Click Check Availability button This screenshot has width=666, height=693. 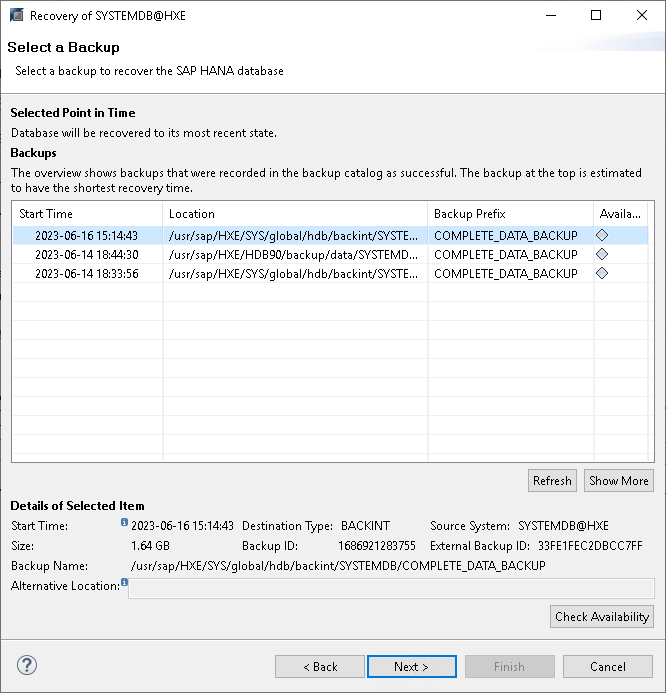[x=601, y=617]
